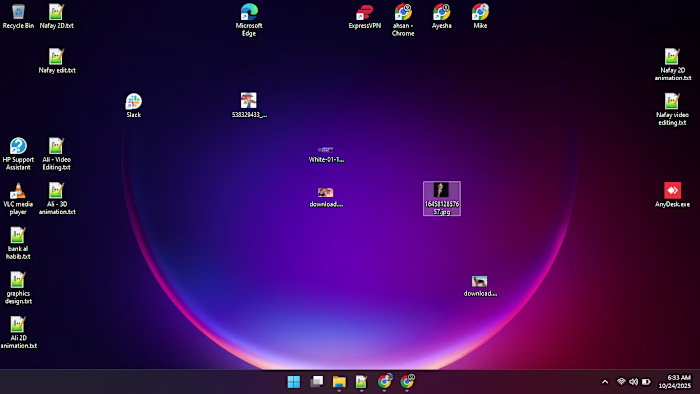
Task: Show hidden system tray icons
Action: (x=605, y=382)
